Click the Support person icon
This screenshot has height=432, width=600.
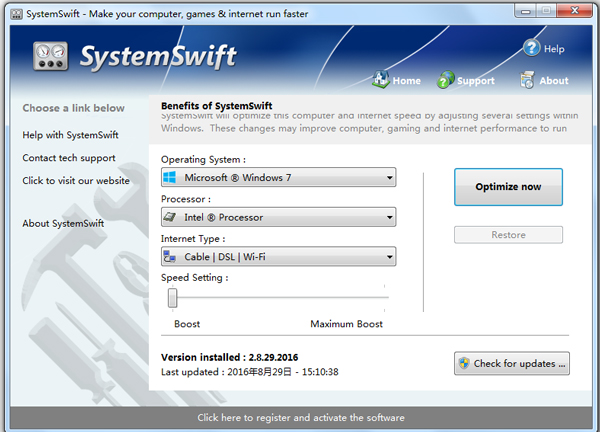coord(446,80)
